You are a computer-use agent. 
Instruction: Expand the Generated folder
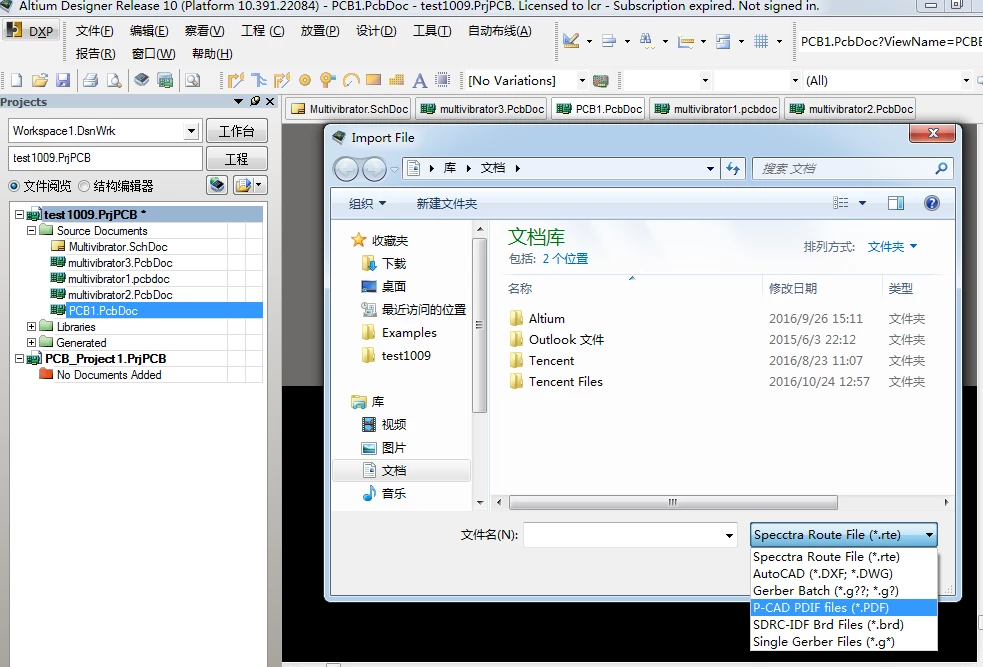pos(31,342)
